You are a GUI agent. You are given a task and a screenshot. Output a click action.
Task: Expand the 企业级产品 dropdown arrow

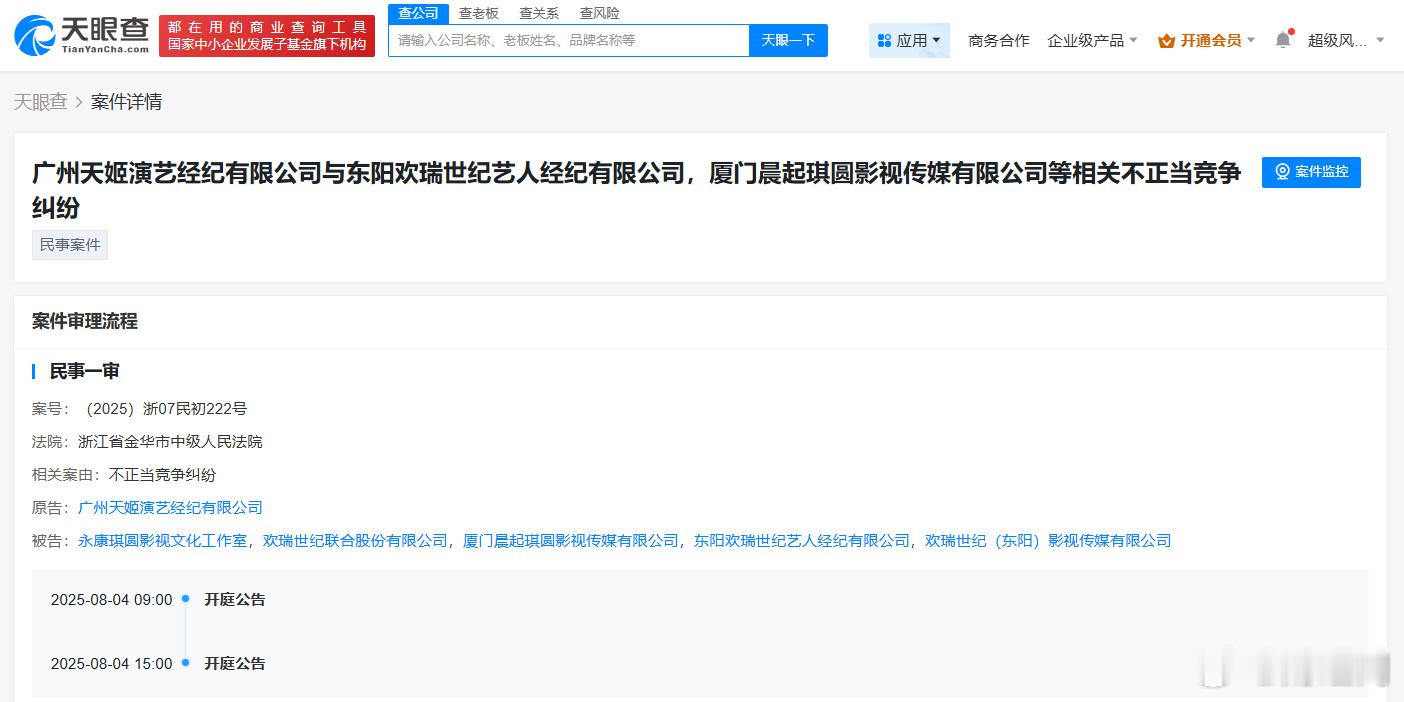tap(1133, 41)
